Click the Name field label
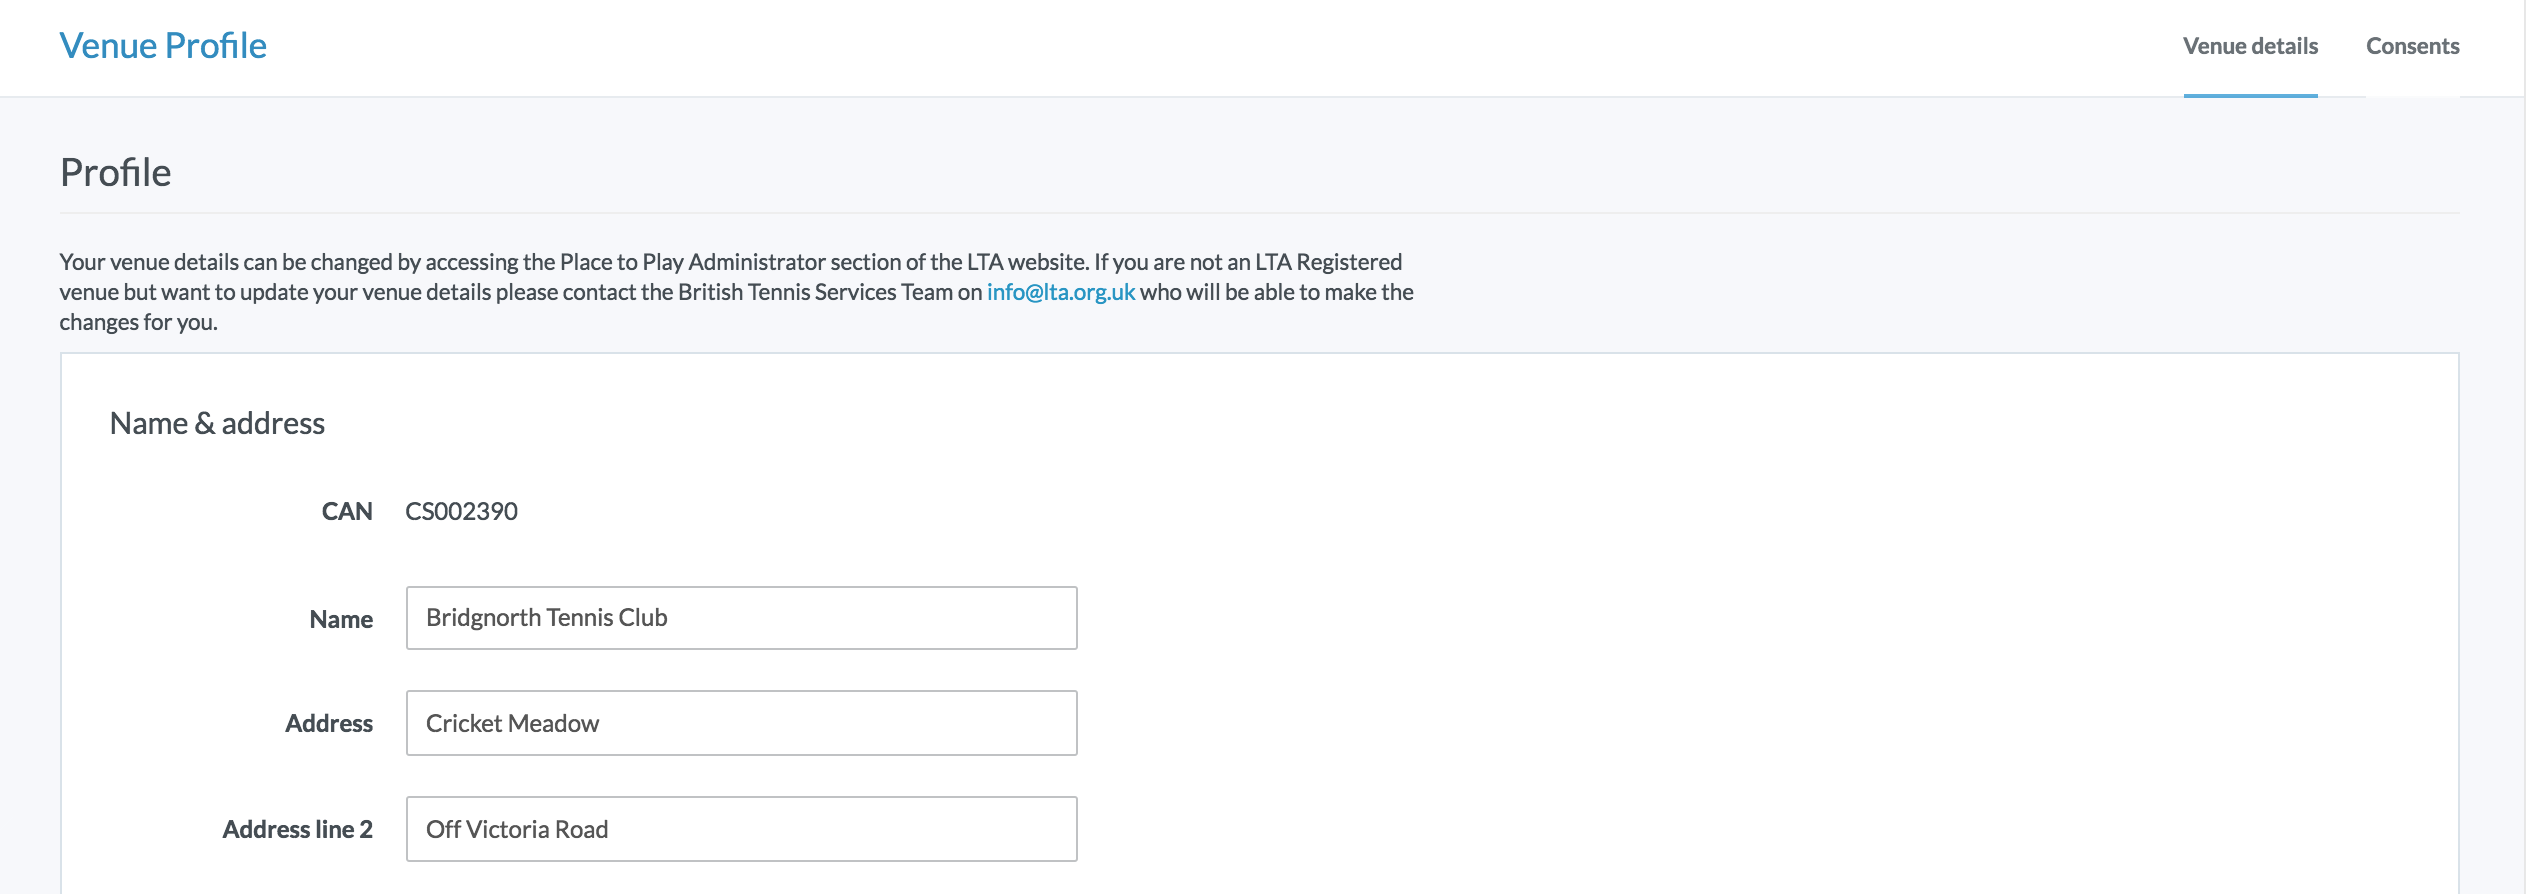Image resolution: width=2526 pixels, height=894 pixels. (341, 620)
